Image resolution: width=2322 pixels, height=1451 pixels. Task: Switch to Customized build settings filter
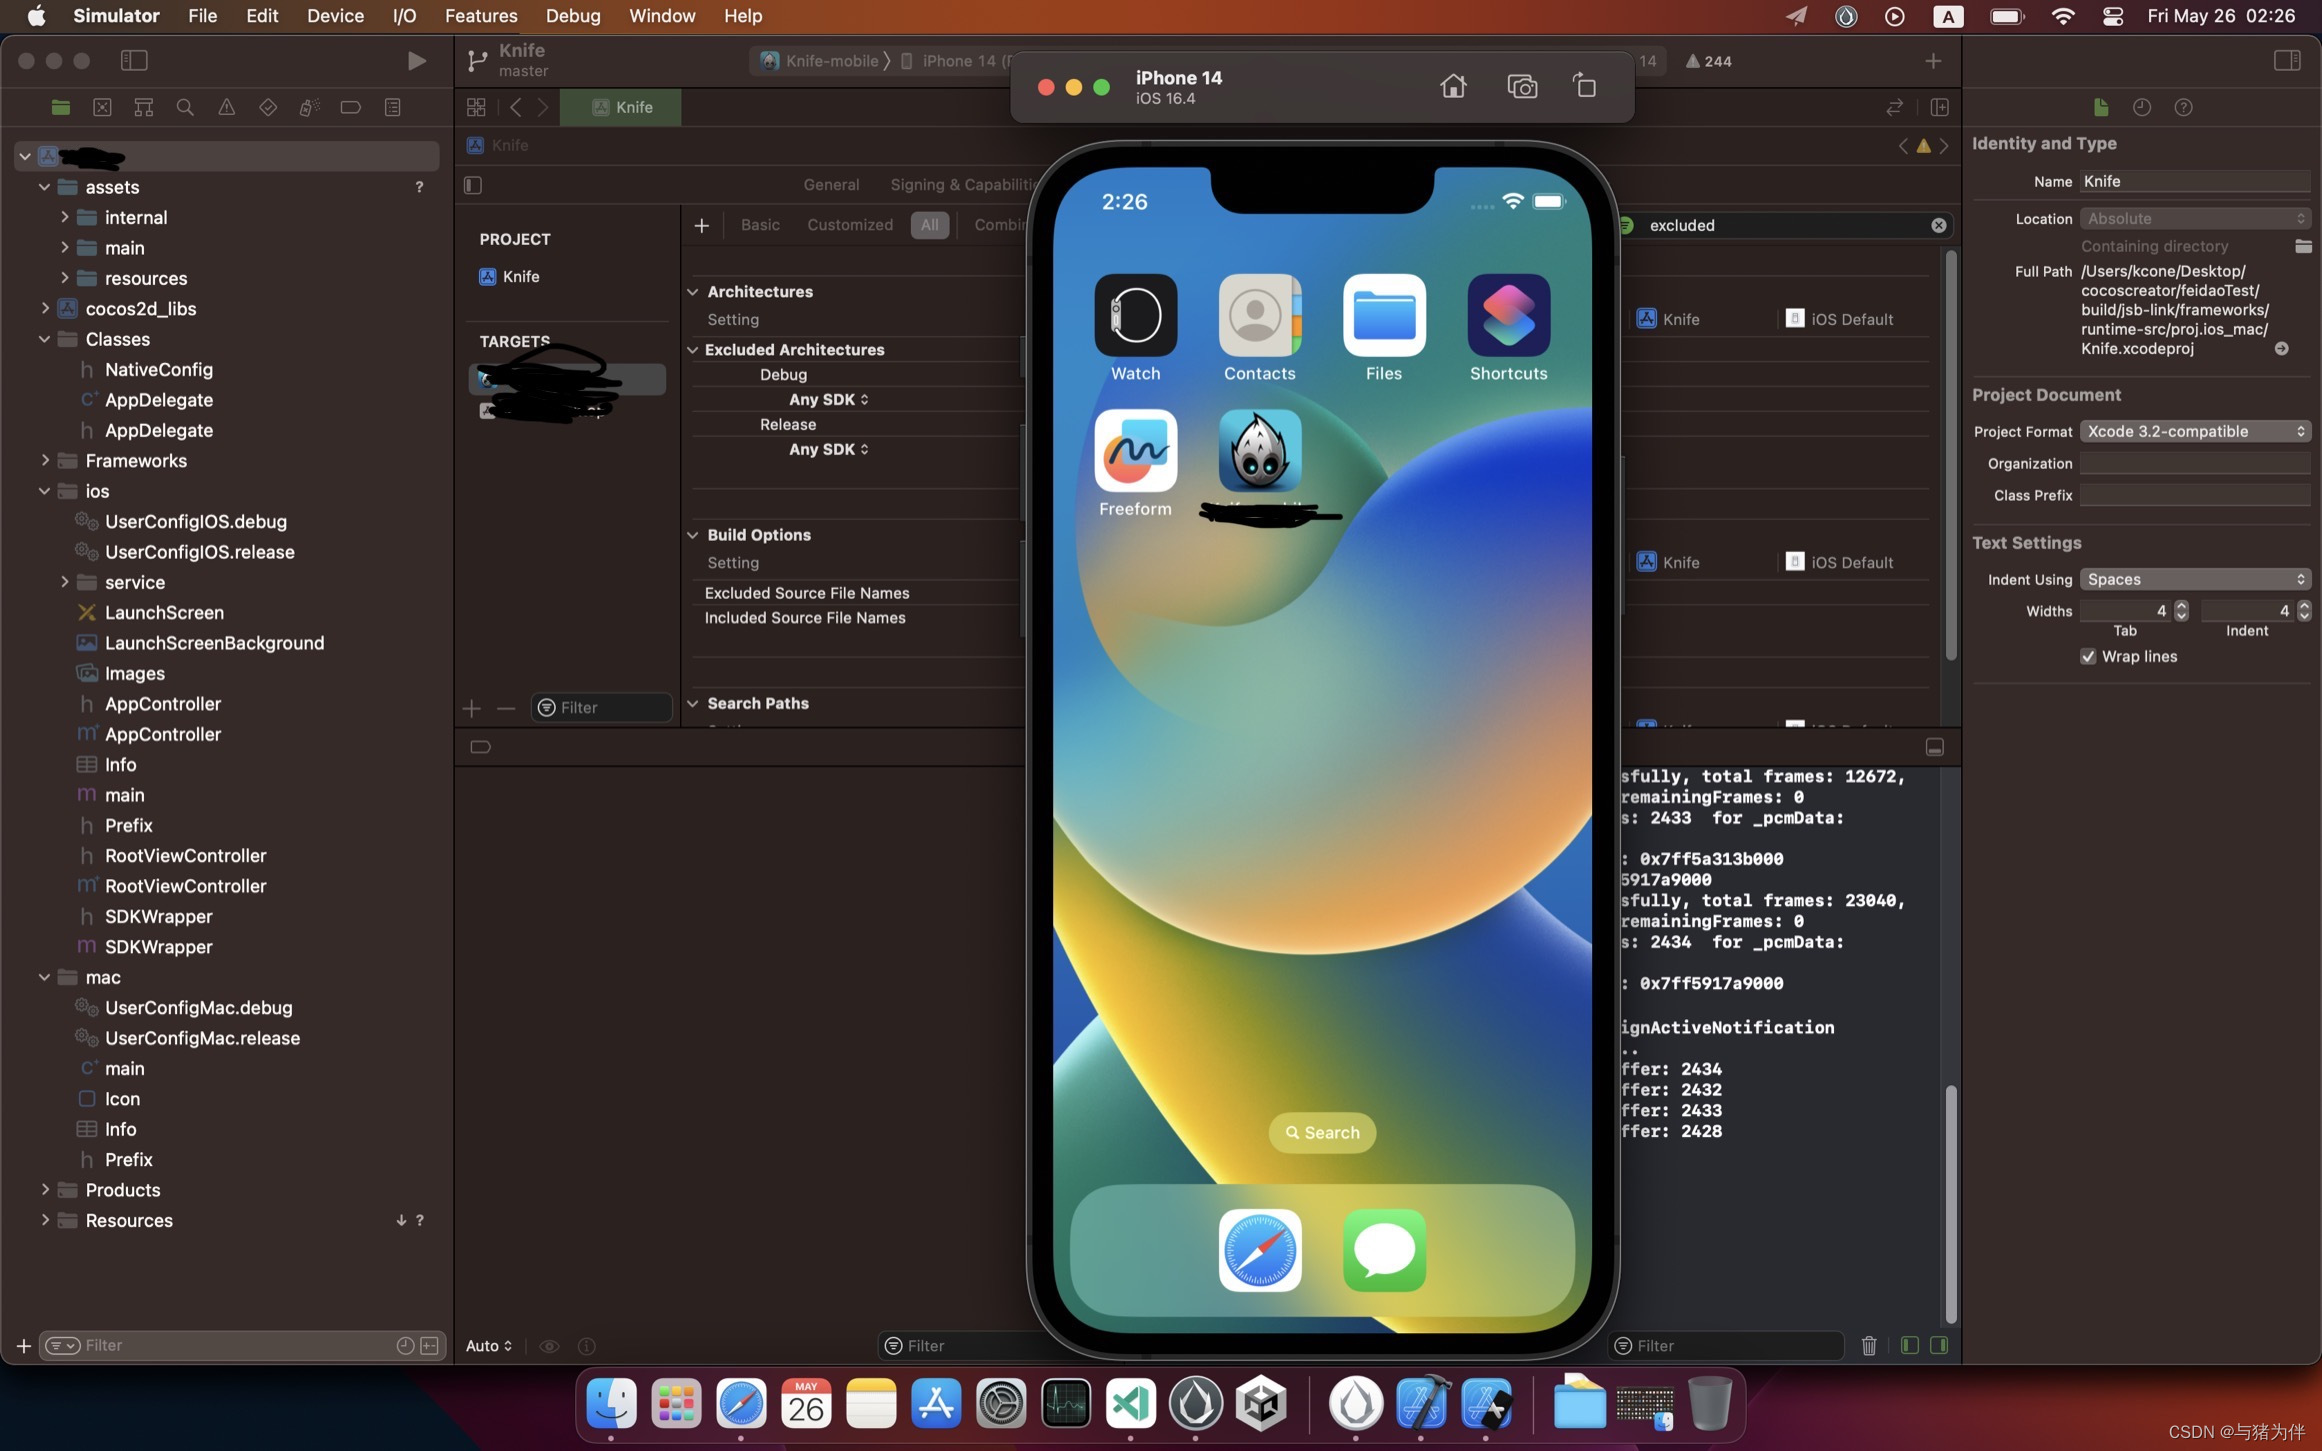click(x=850, y=225)
